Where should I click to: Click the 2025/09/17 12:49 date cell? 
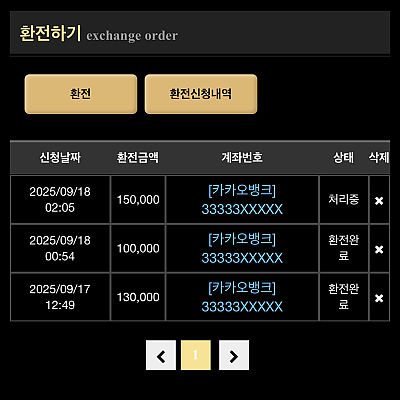[x=60, y=297]
